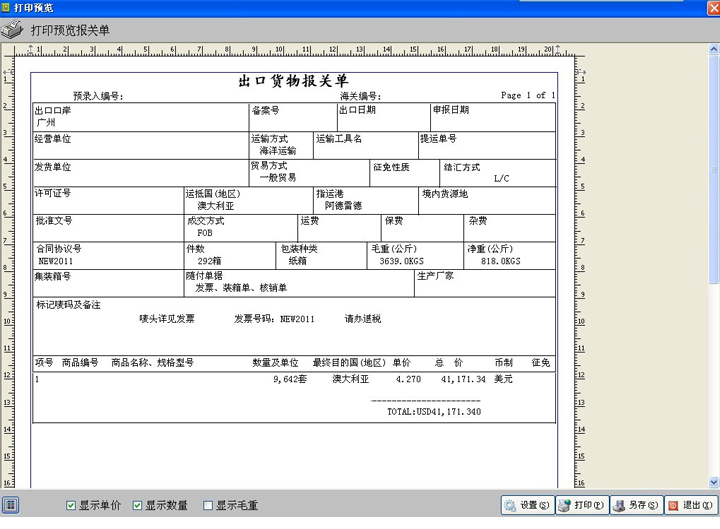This screenshot has width=720, height=529.
Task: Click the 征免 column header
Action: pos(541,363)
